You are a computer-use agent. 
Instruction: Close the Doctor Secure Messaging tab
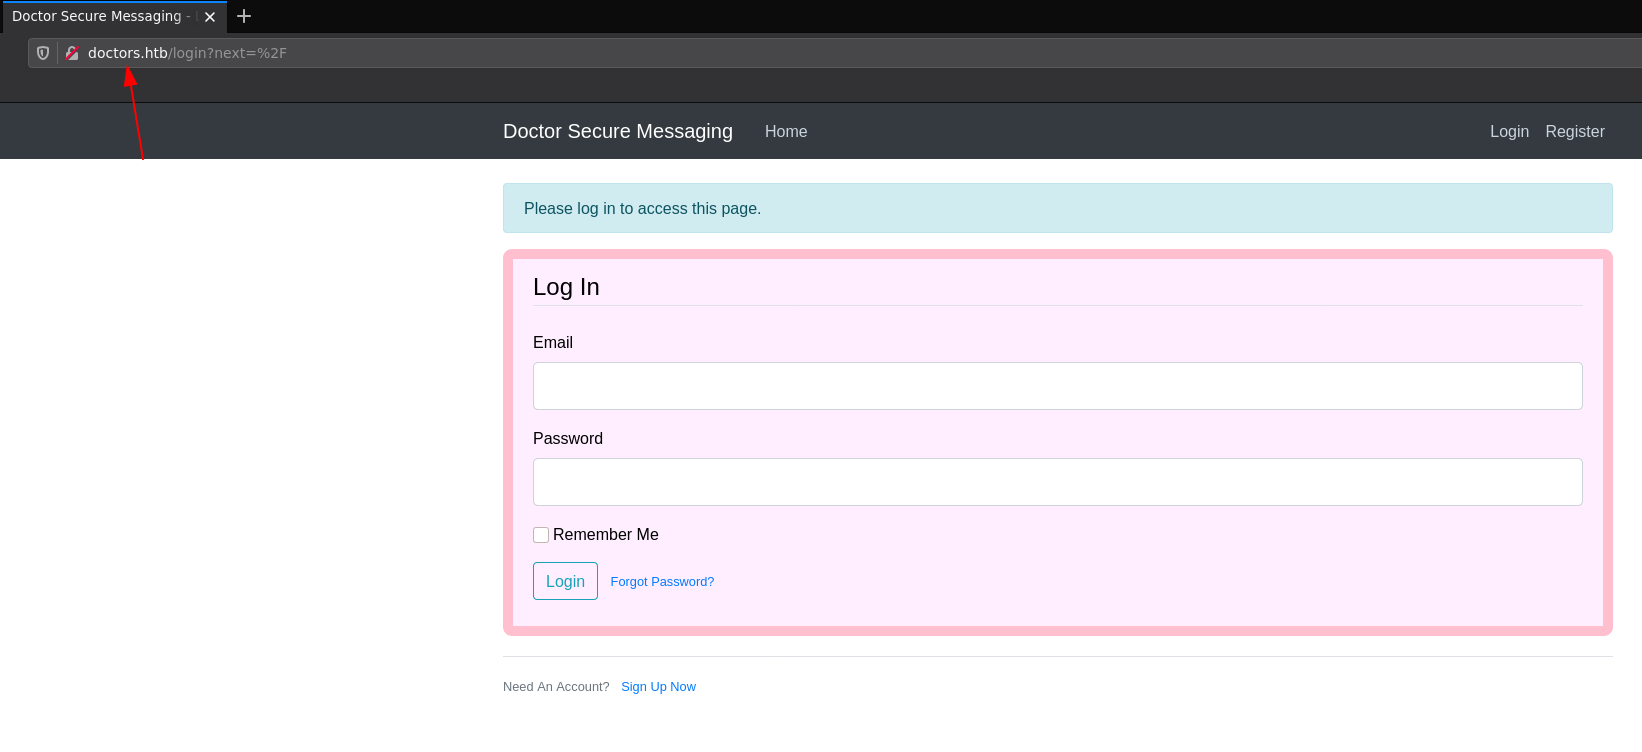pyautogui.click(x=210, y=17)
